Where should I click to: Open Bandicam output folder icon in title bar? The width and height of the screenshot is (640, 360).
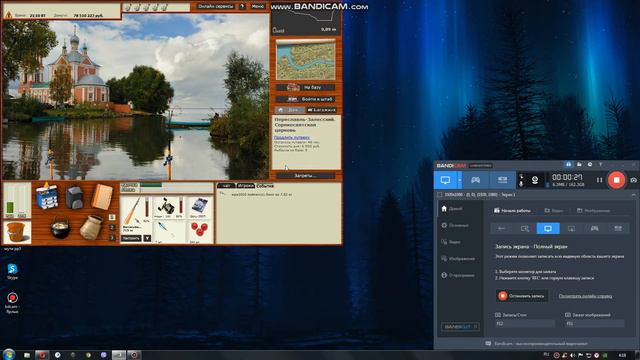point(579,164)
